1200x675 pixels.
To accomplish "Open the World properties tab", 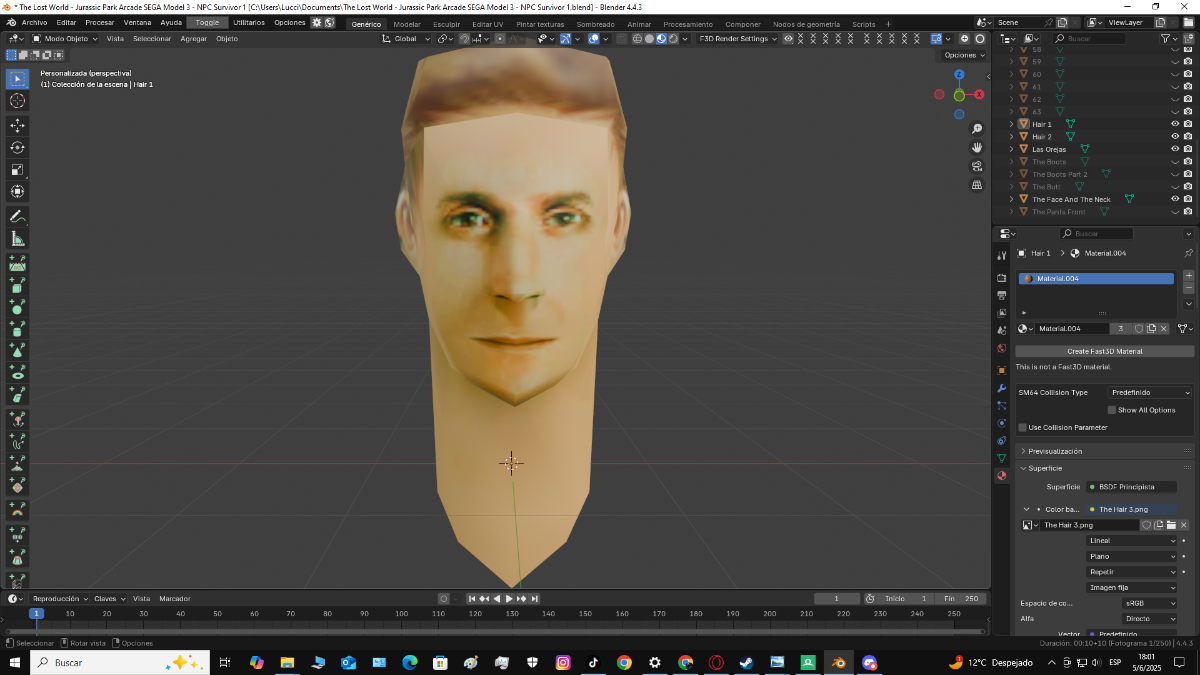I will pos(1001,349).
